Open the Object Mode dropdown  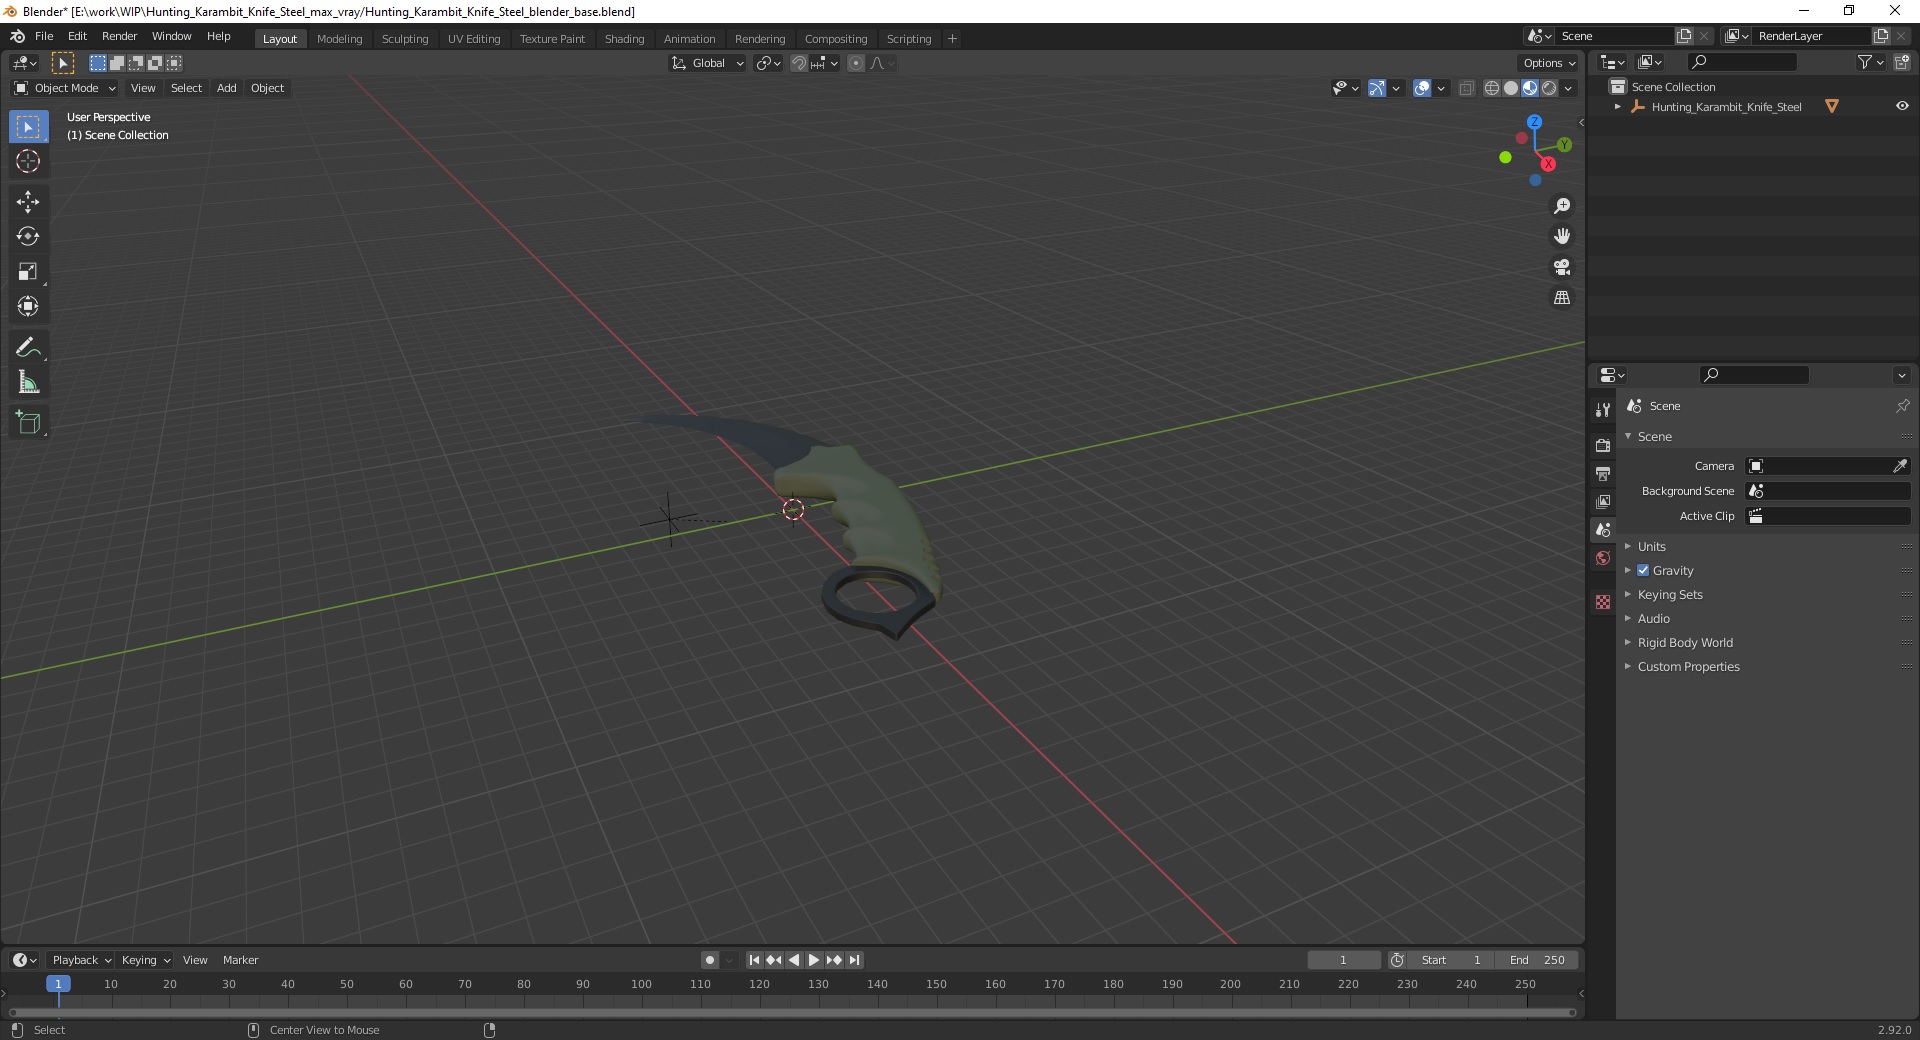pyautogui.click(x=65, y=88)
